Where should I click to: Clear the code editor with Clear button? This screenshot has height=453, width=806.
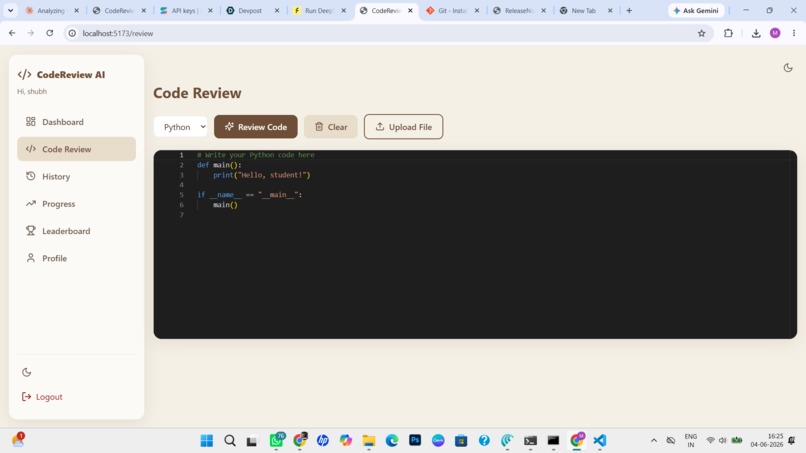point(331,126)
